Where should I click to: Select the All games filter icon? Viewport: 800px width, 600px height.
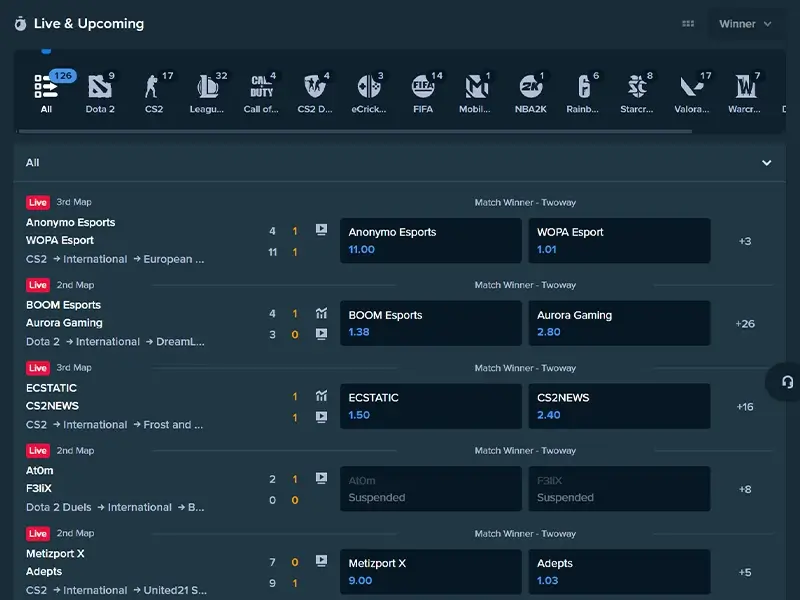[x=46, y=87]
